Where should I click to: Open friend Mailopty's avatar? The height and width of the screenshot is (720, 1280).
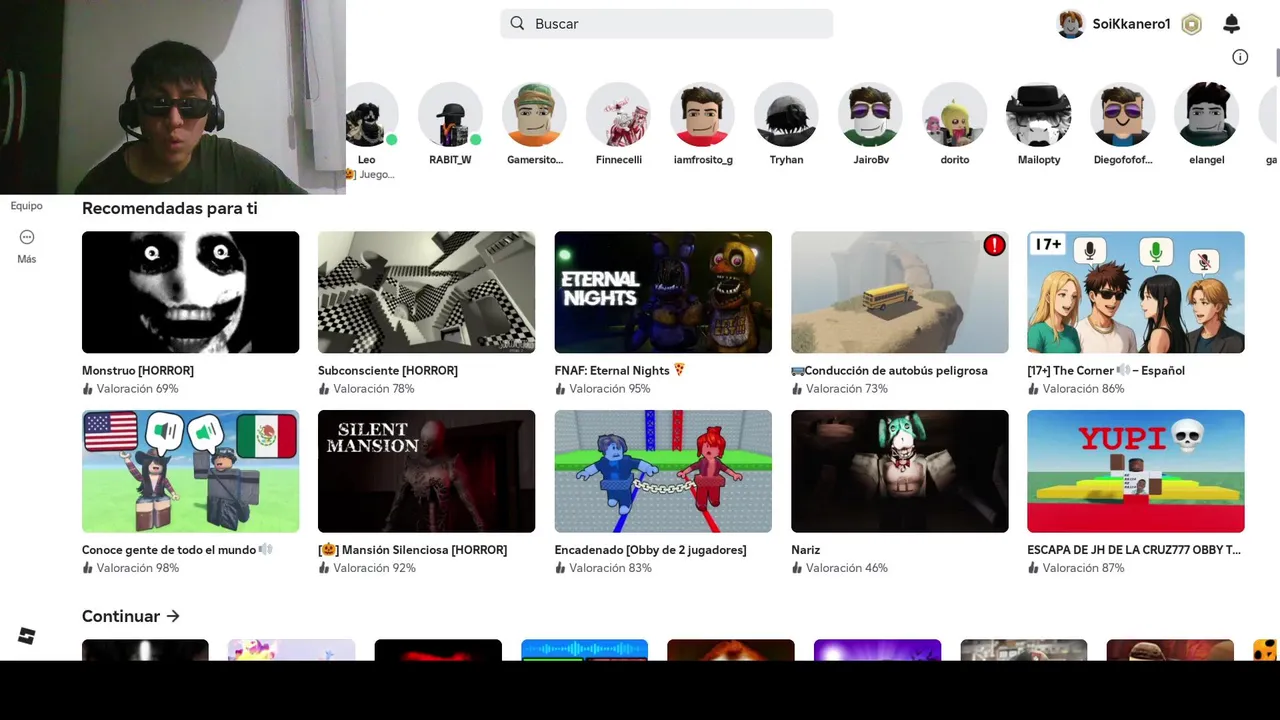(1038, 114)
